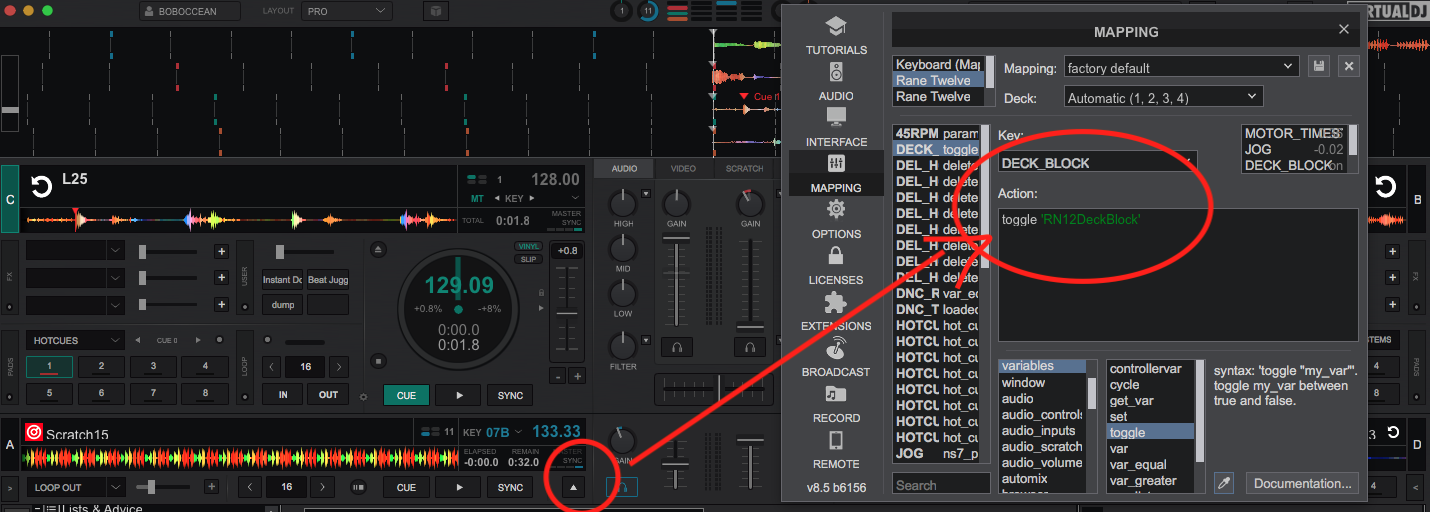Viewport: 1430px width, 512px height.
Task: Open the LOOP OUT dropdown on deck A
Action: click(76, 487)
